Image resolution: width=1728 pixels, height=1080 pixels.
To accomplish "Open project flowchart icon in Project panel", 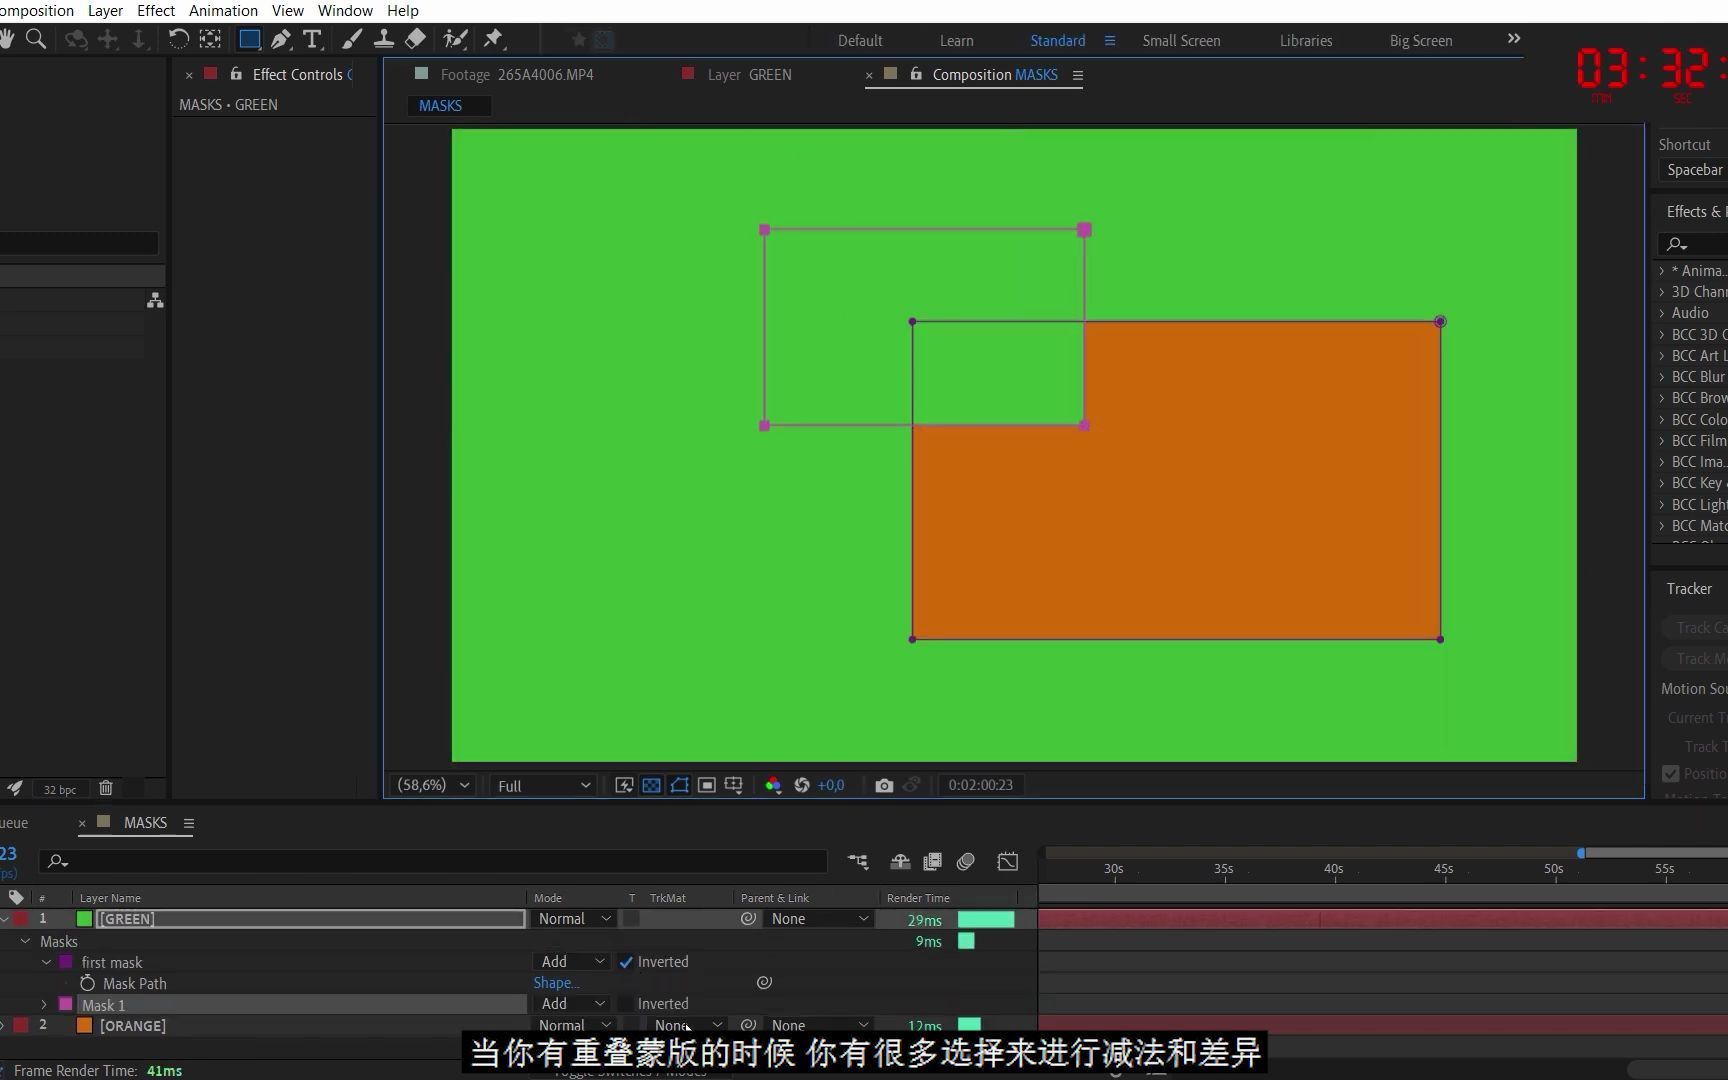I will coord(155,300).
